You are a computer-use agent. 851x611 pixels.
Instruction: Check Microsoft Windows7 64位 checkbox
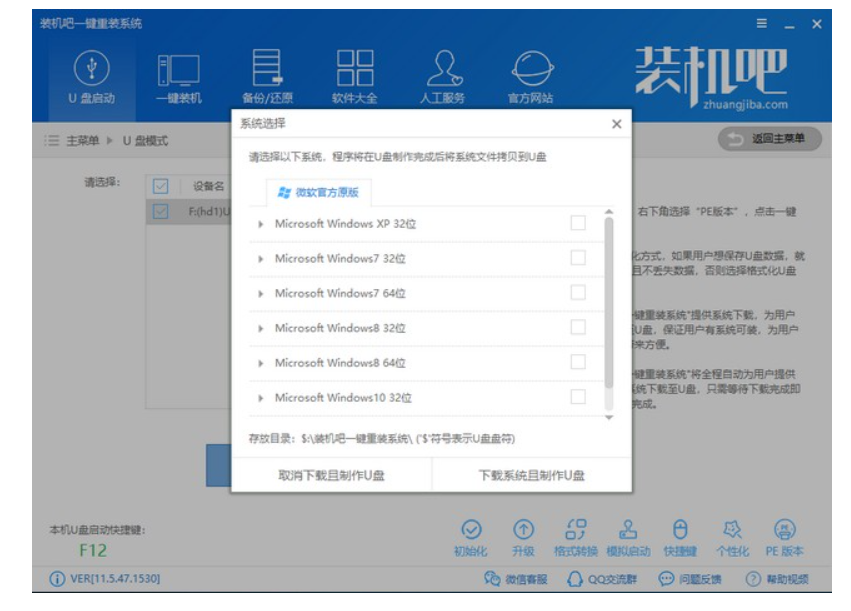pyautogui.click(x=578, y=292)
